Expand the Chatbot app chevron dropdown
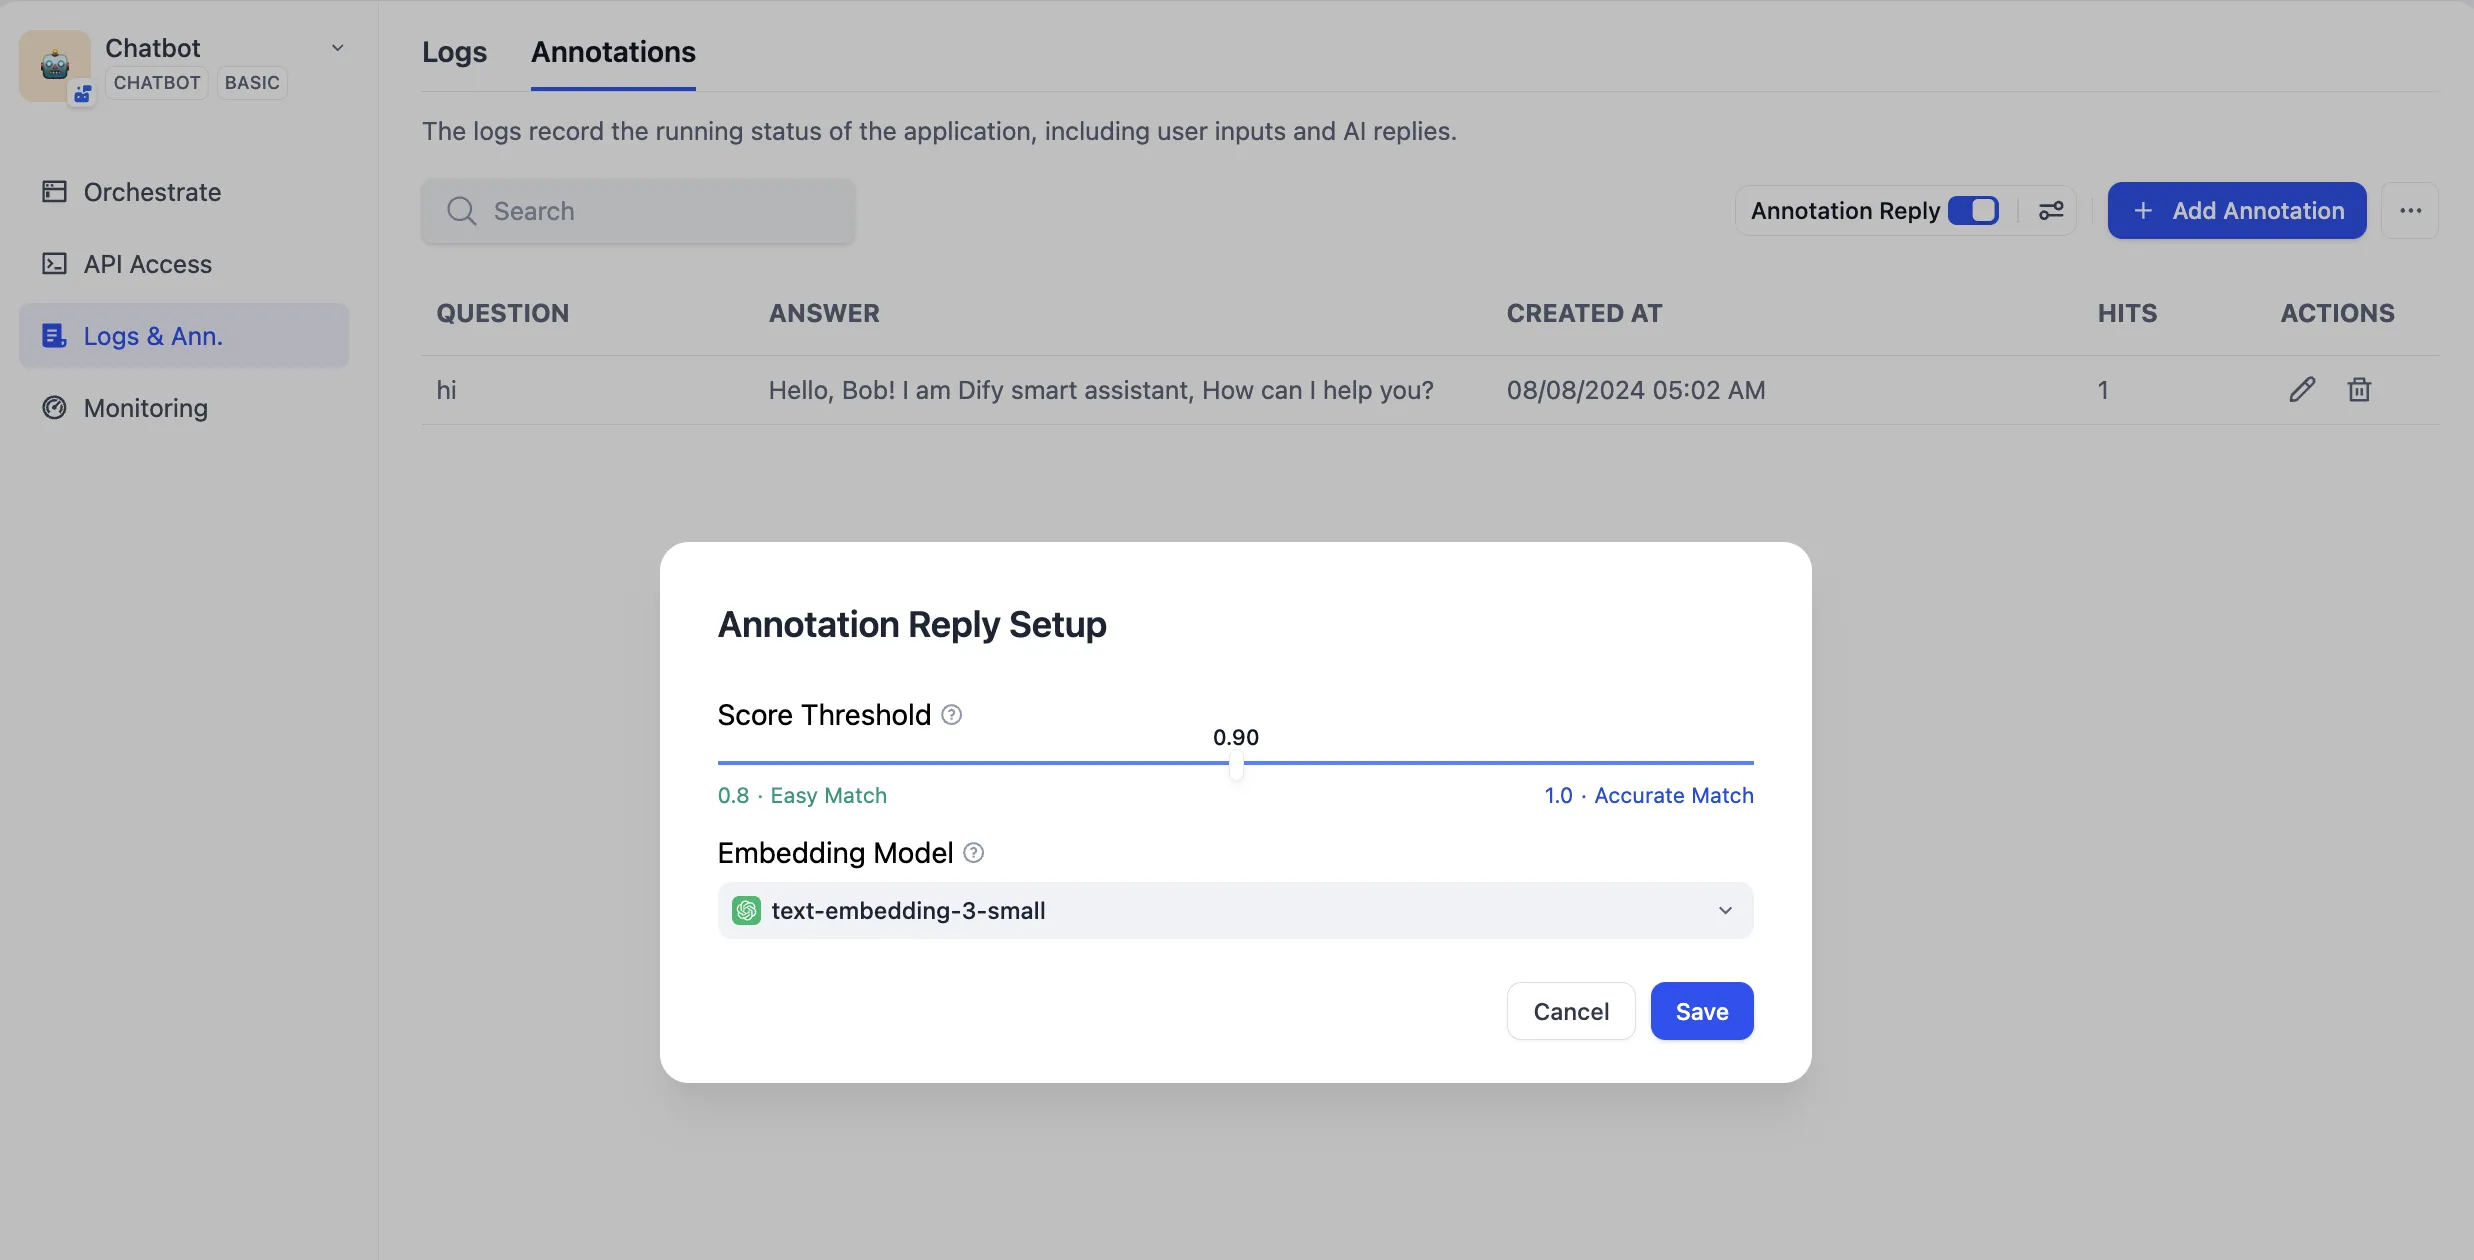 coord(338,48)
